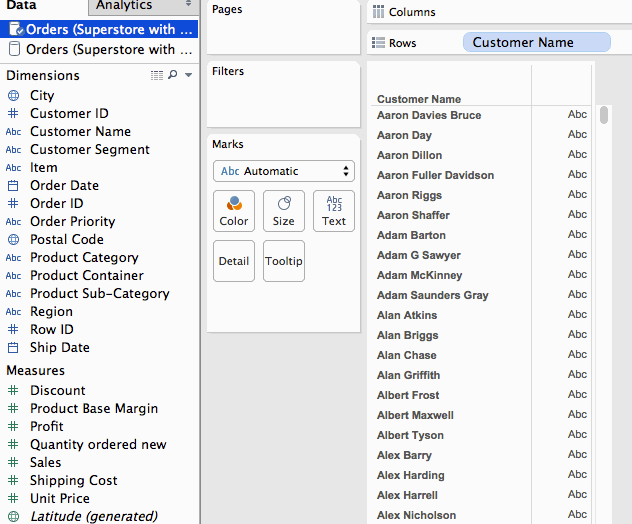Click the Tooltip marks button
This screenshot has width=632, height=524.
pos(284,261)
